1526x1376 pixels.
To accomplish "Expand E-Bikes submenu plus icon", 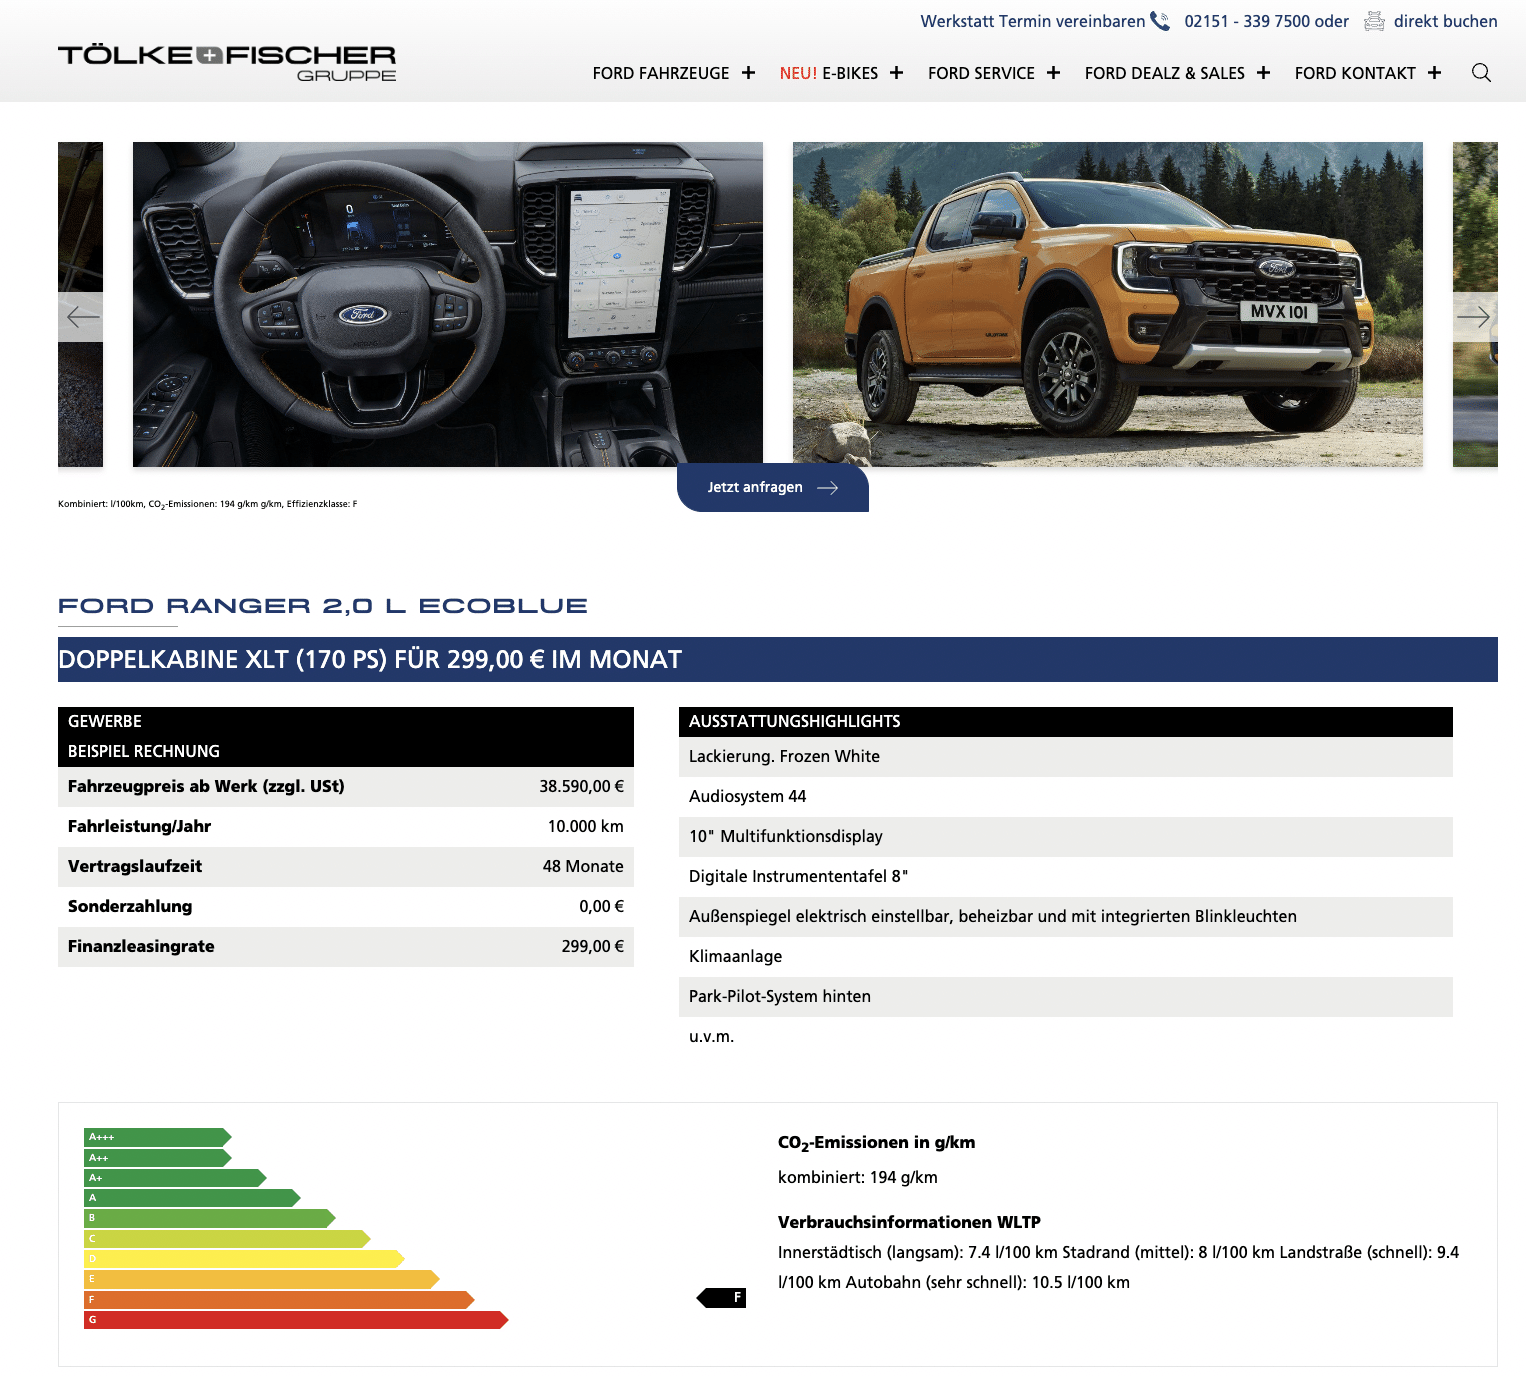I will click(896, 73).
